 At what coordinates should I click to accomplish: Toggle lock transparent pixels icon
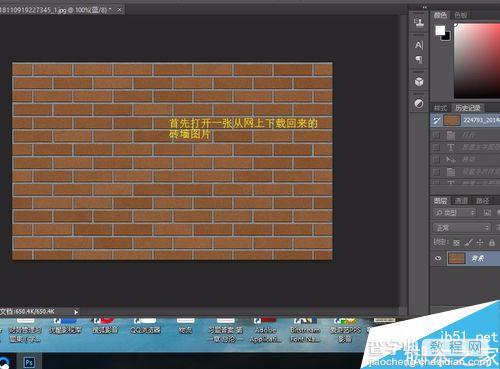point(457,243)
